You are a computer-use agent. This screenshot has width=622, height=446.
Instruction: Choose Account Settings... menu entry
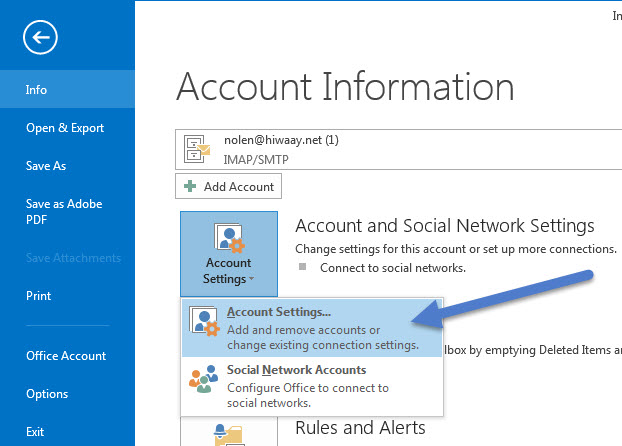[312, 328]
